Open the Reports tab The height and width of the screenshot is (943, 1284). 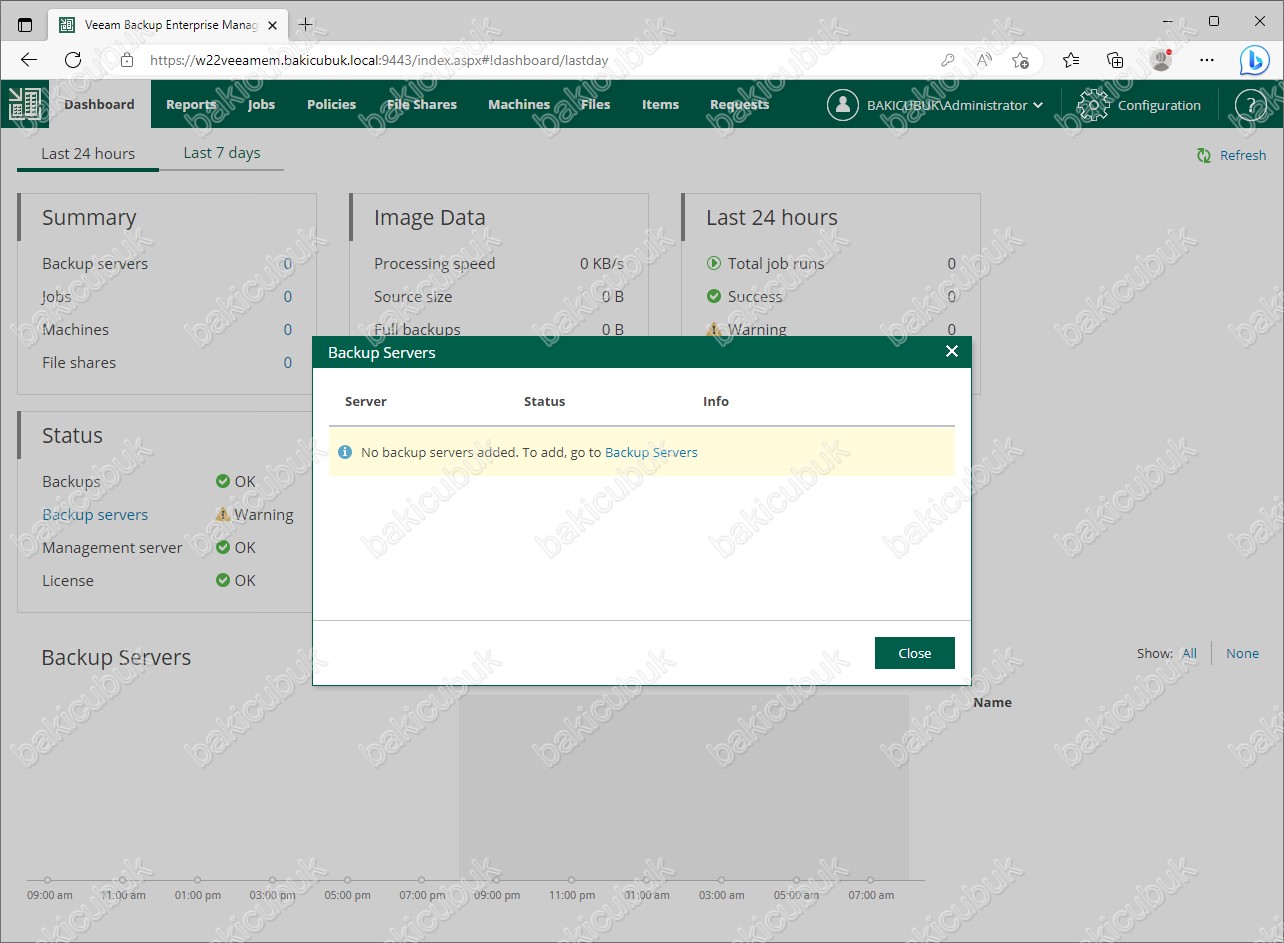[x=191, y=104]
